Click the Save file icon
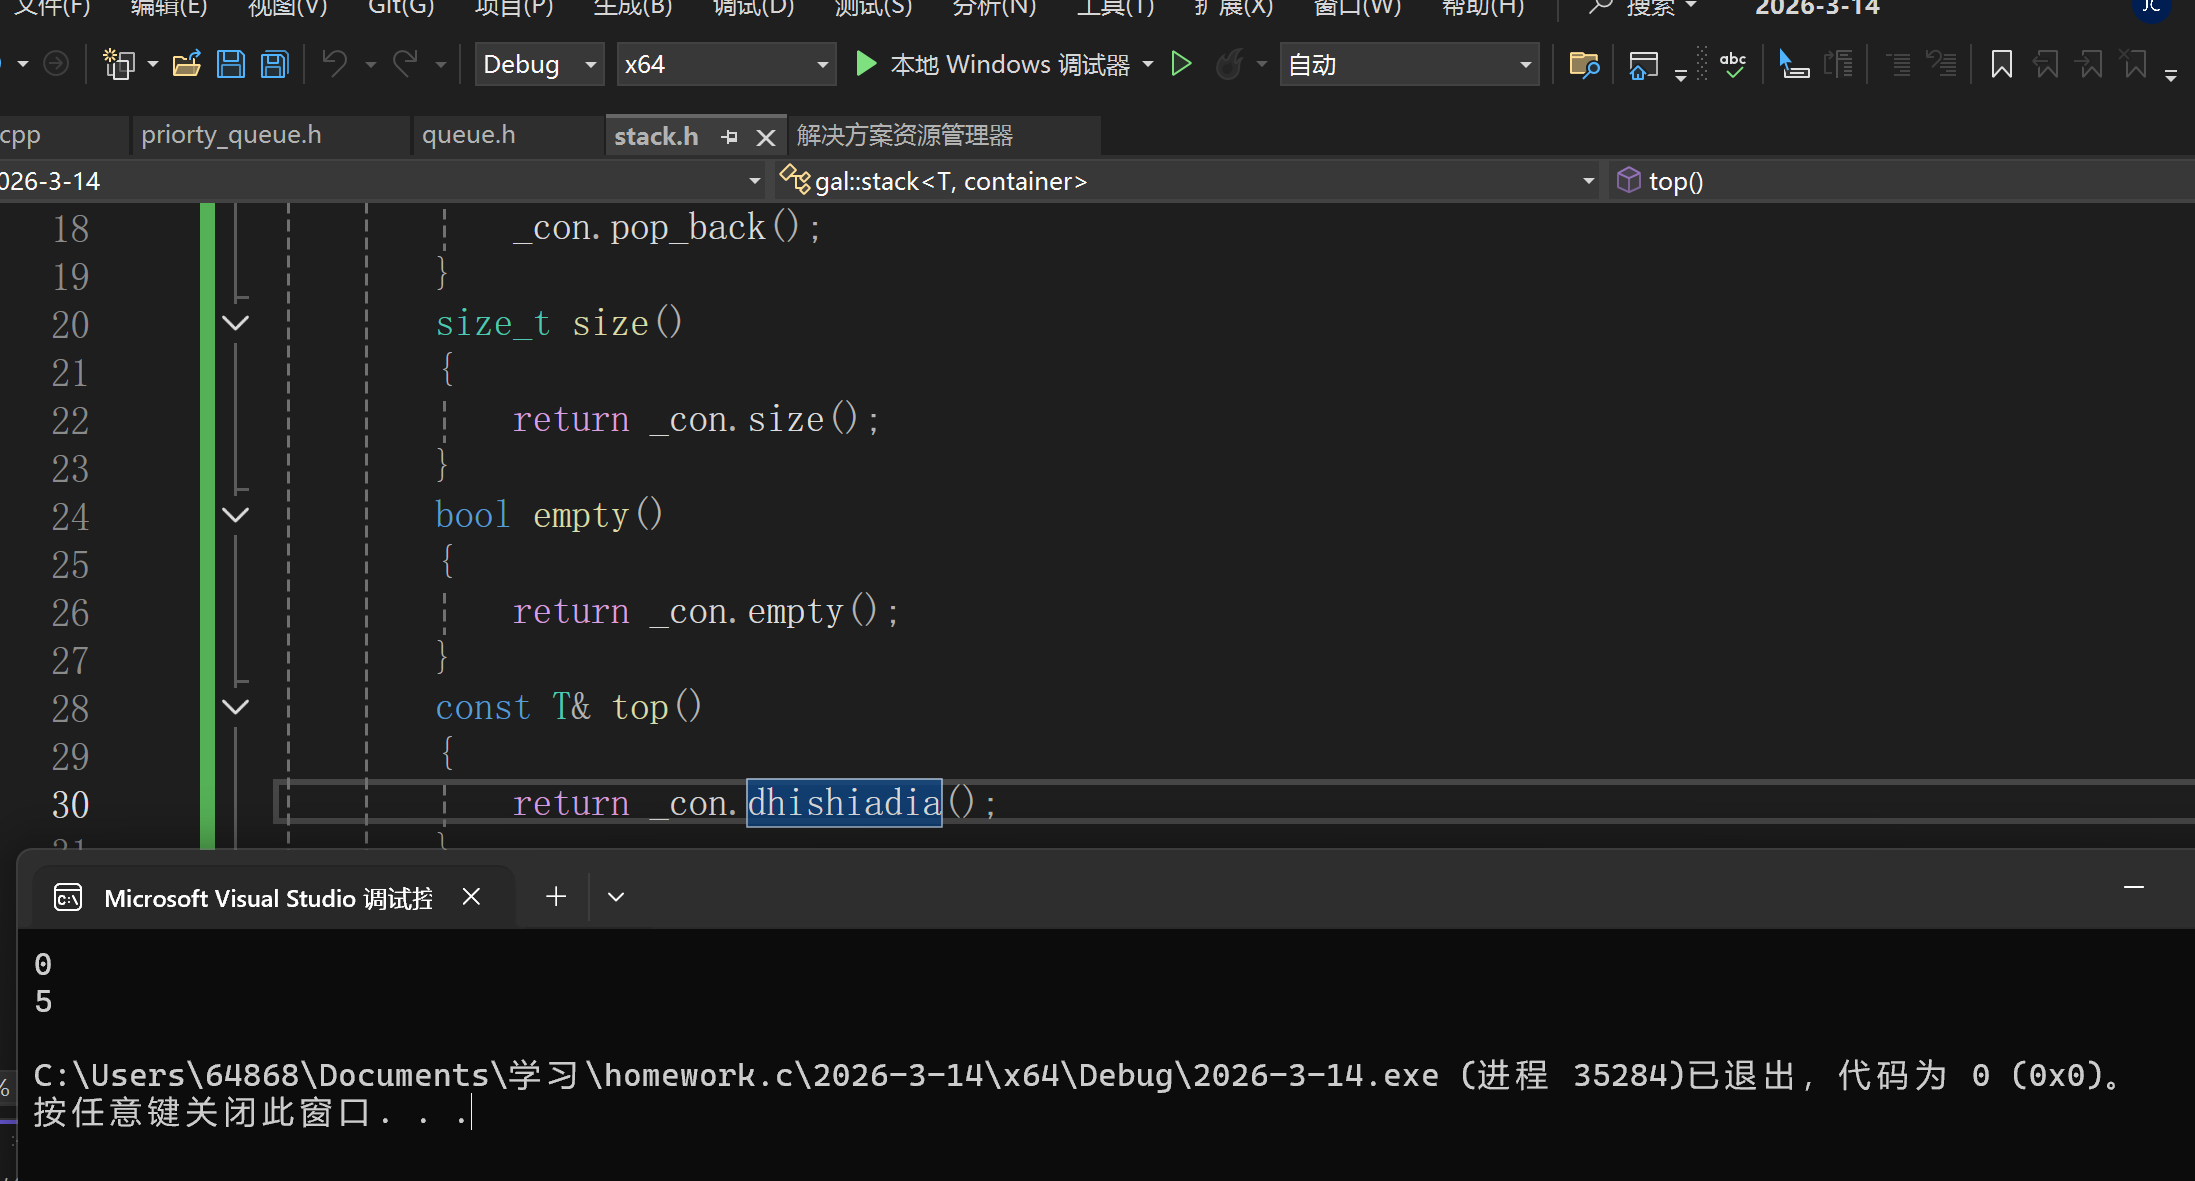2195x1181 pixels. pos(231,65)
